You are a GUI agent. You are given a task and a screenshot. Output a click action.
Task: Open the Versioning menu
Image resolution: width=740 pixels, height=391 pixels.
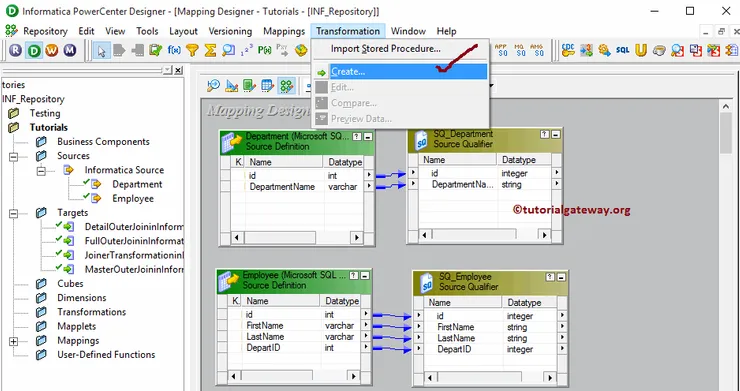coord(230,31)
